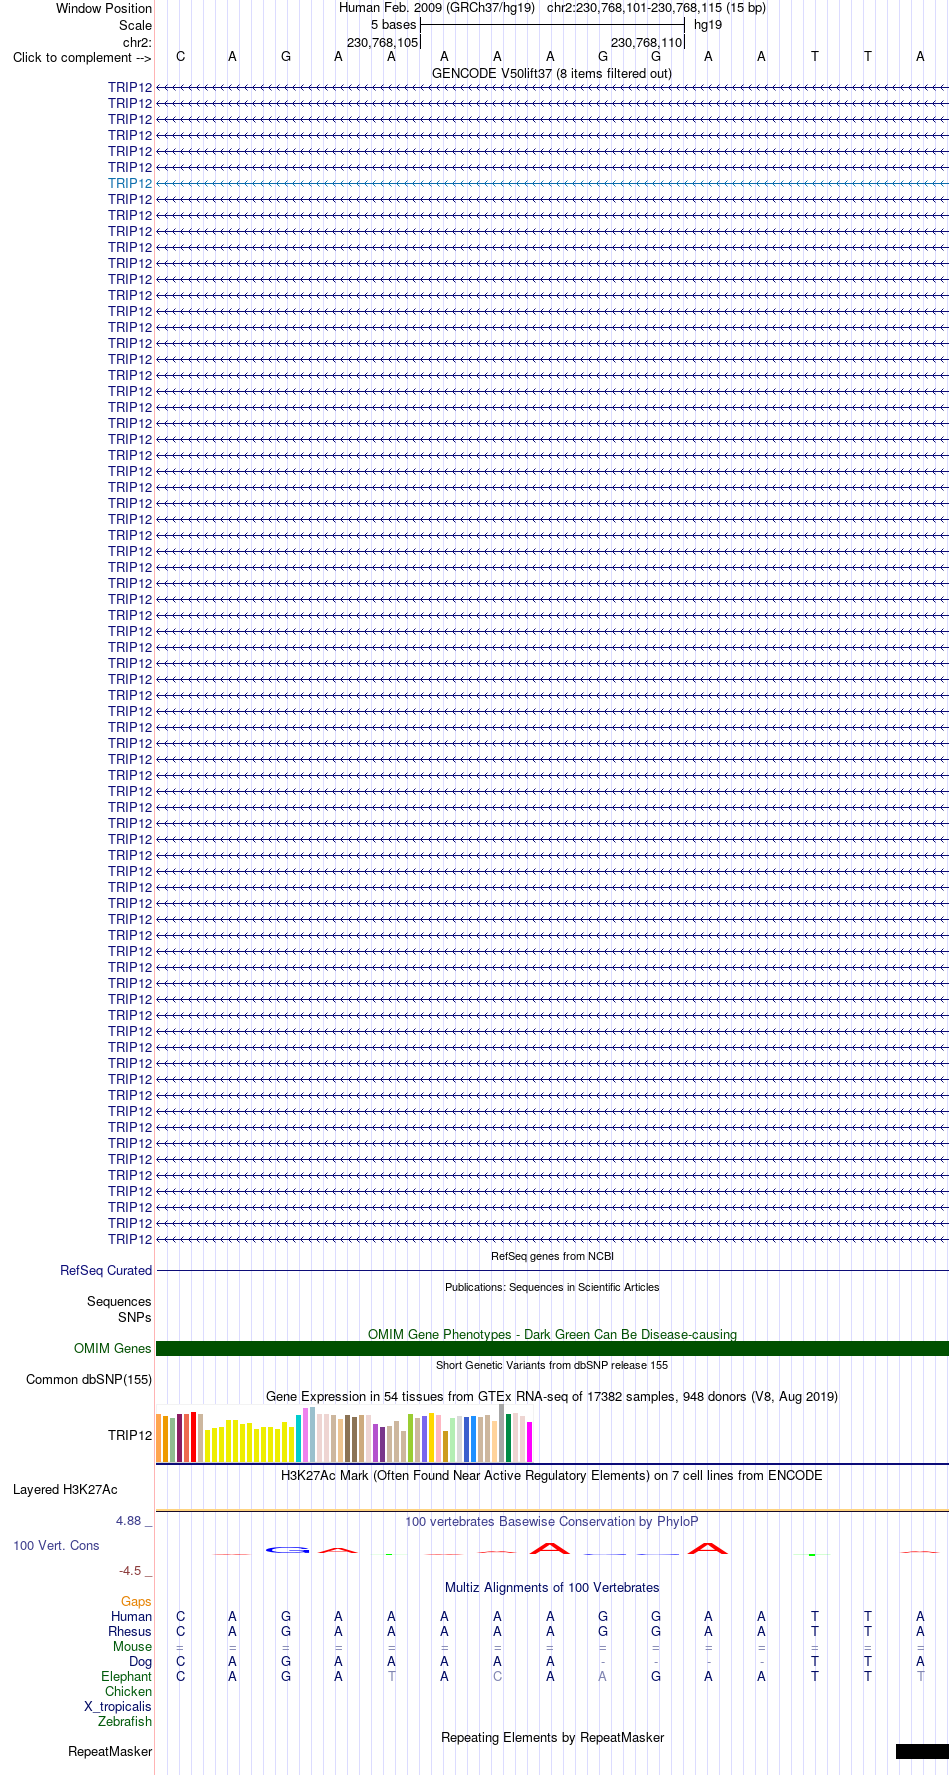The image size is (950, 1775).
Task: Click the black RepeatMasker element block
Action: point(922,1751)
